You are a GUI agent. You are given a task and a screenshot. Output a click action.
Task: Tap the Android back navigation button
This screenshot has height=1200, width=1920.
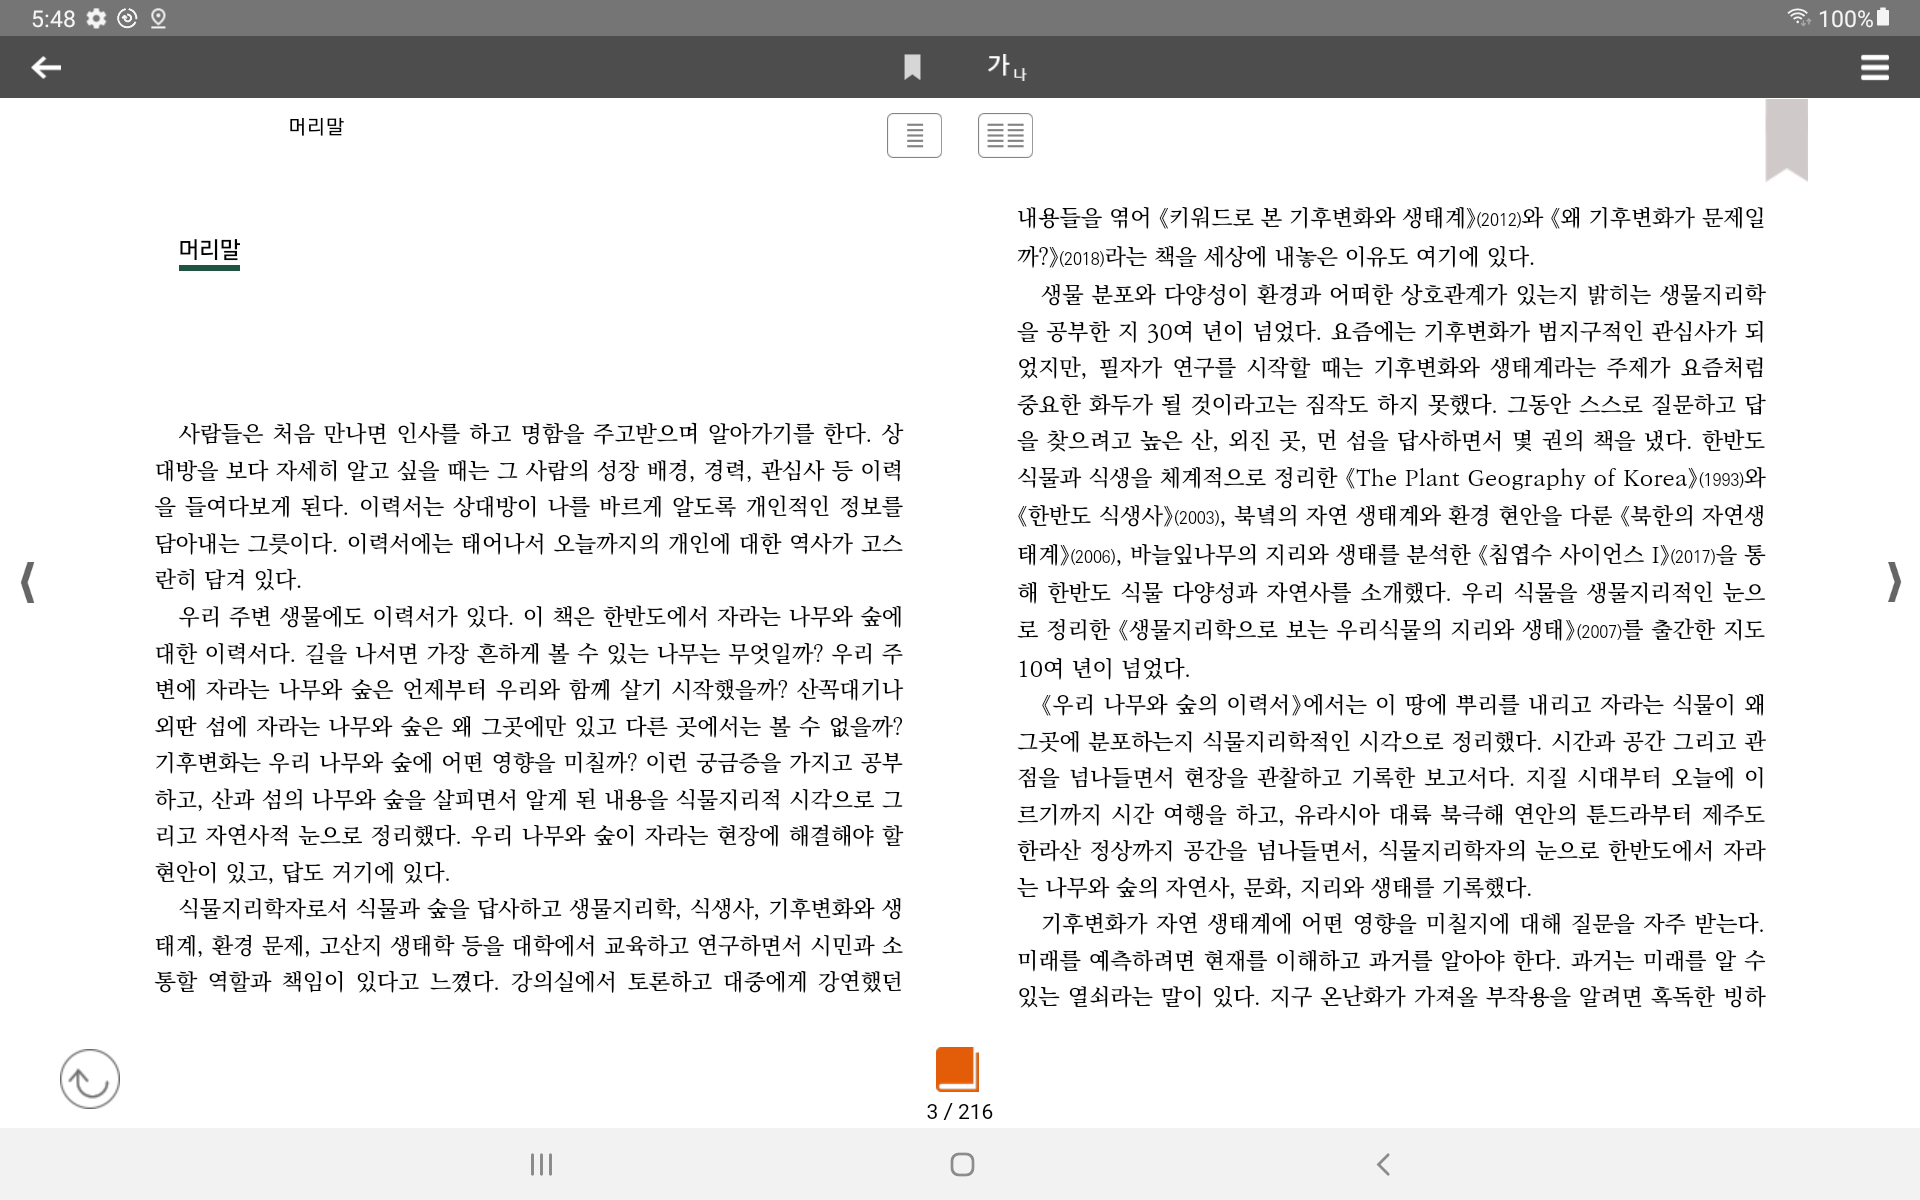point(1383,1164)
